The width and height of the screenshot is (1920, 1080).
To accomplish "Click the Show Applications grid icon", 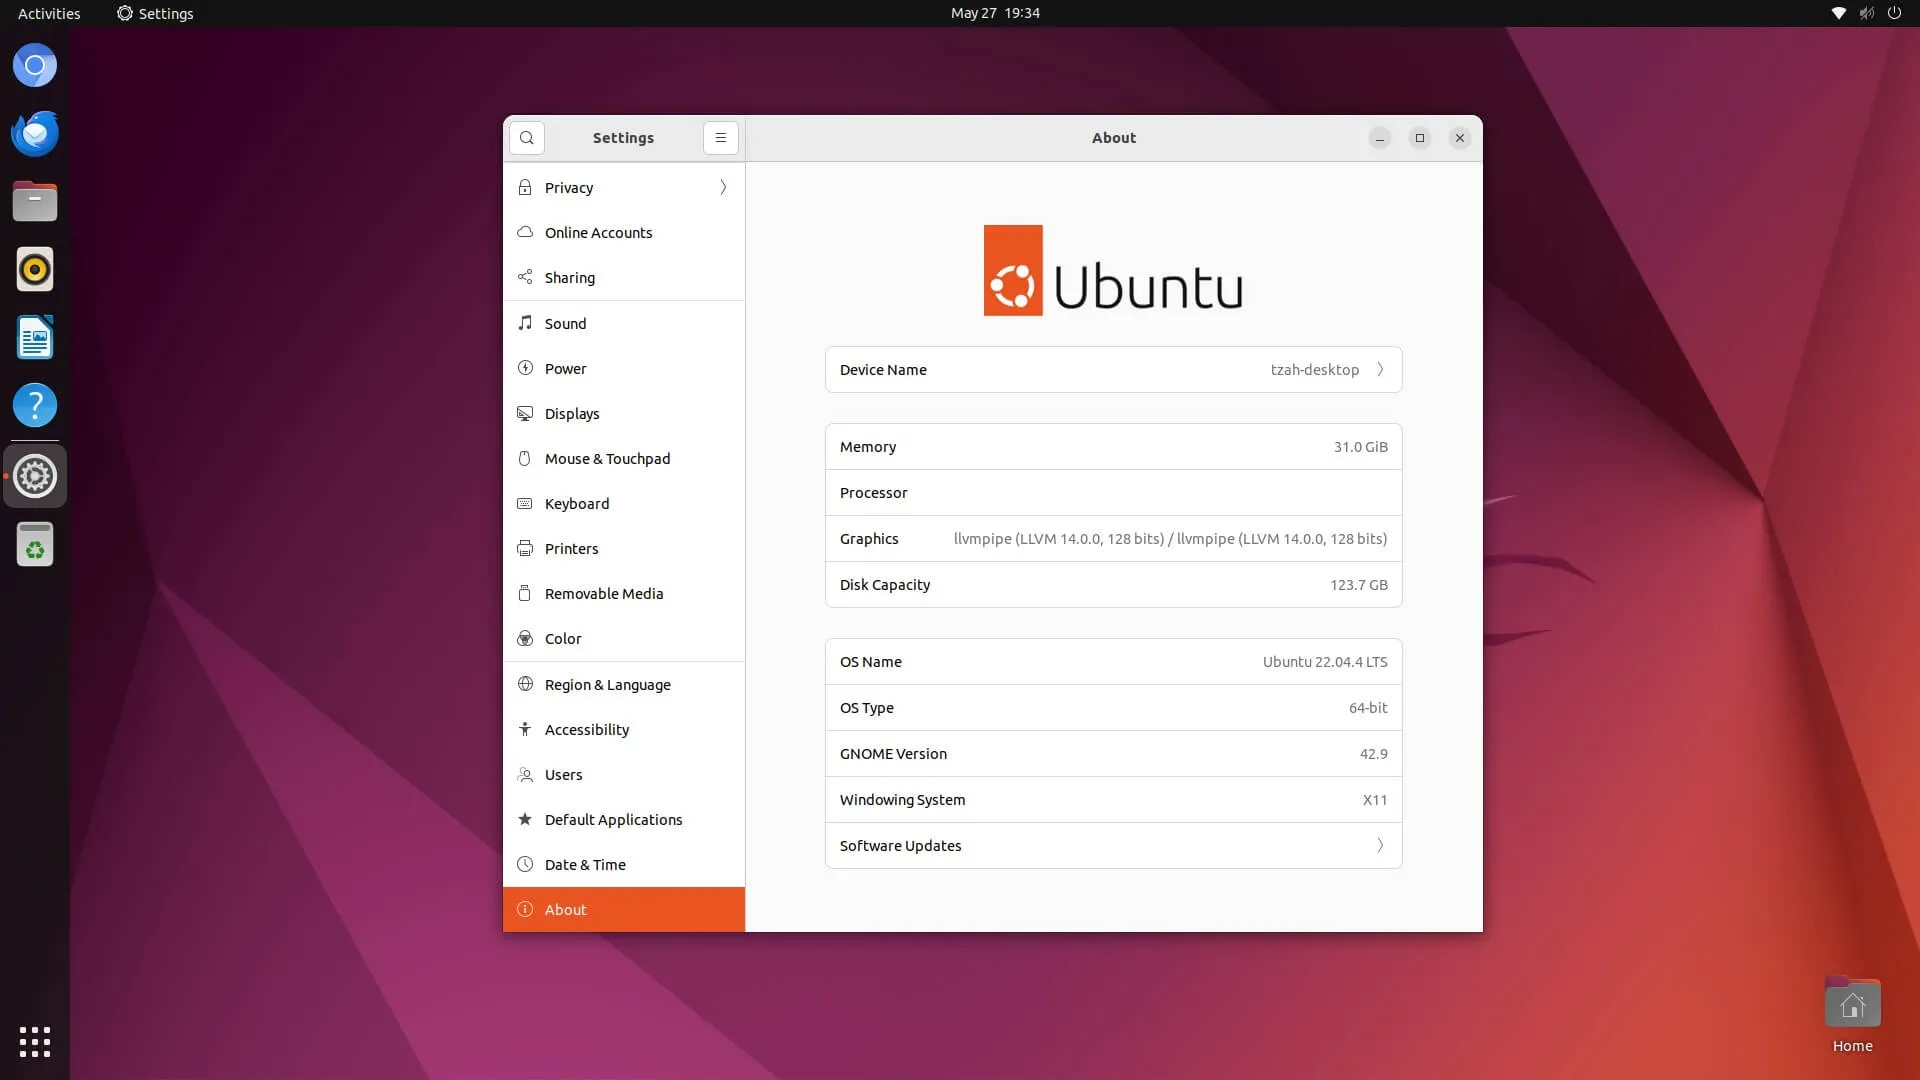I will [x=35, y=1042].
